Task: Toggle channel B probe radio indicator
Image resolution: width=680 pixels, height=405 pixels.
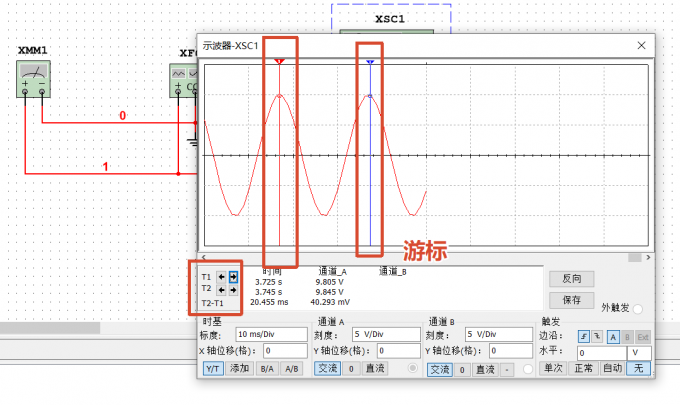Action: [528, 369]
